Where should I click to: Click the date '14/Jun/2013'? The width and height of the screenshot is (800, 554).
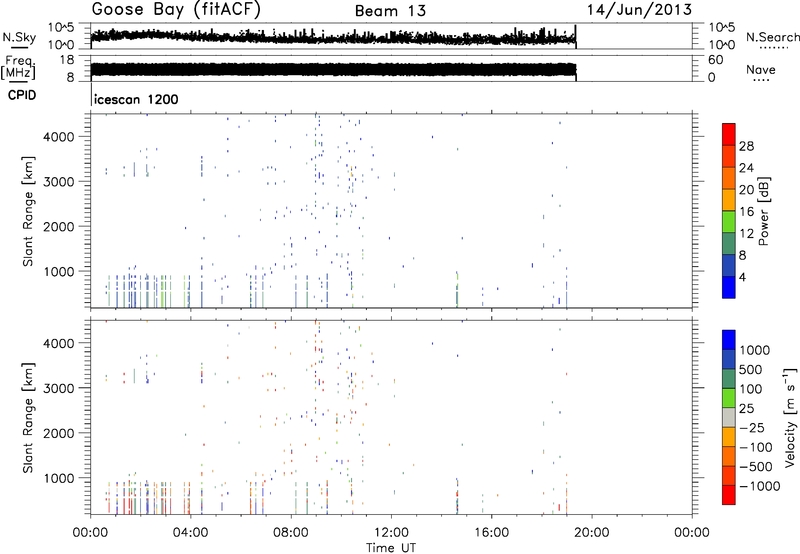(639, 10)
